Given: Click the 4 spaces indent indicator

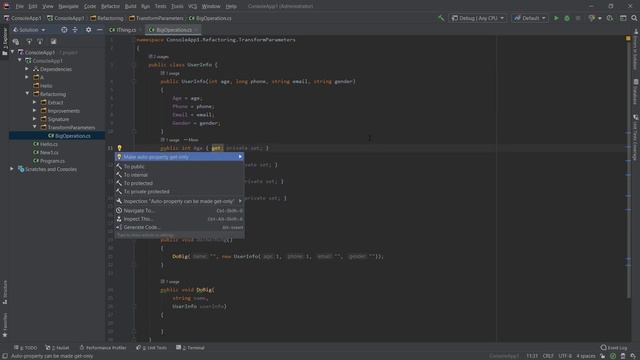Looking at the screenshot, I should pos(586,356).
